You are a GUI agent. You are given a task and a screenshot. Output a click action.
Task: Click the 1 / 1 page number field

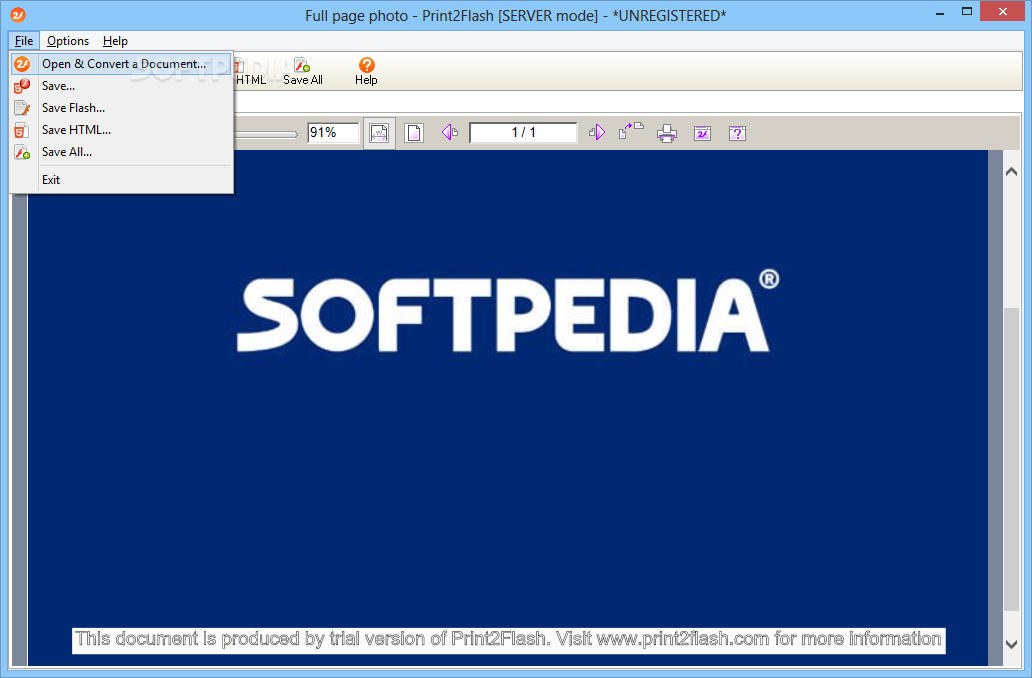click(523, 132)
